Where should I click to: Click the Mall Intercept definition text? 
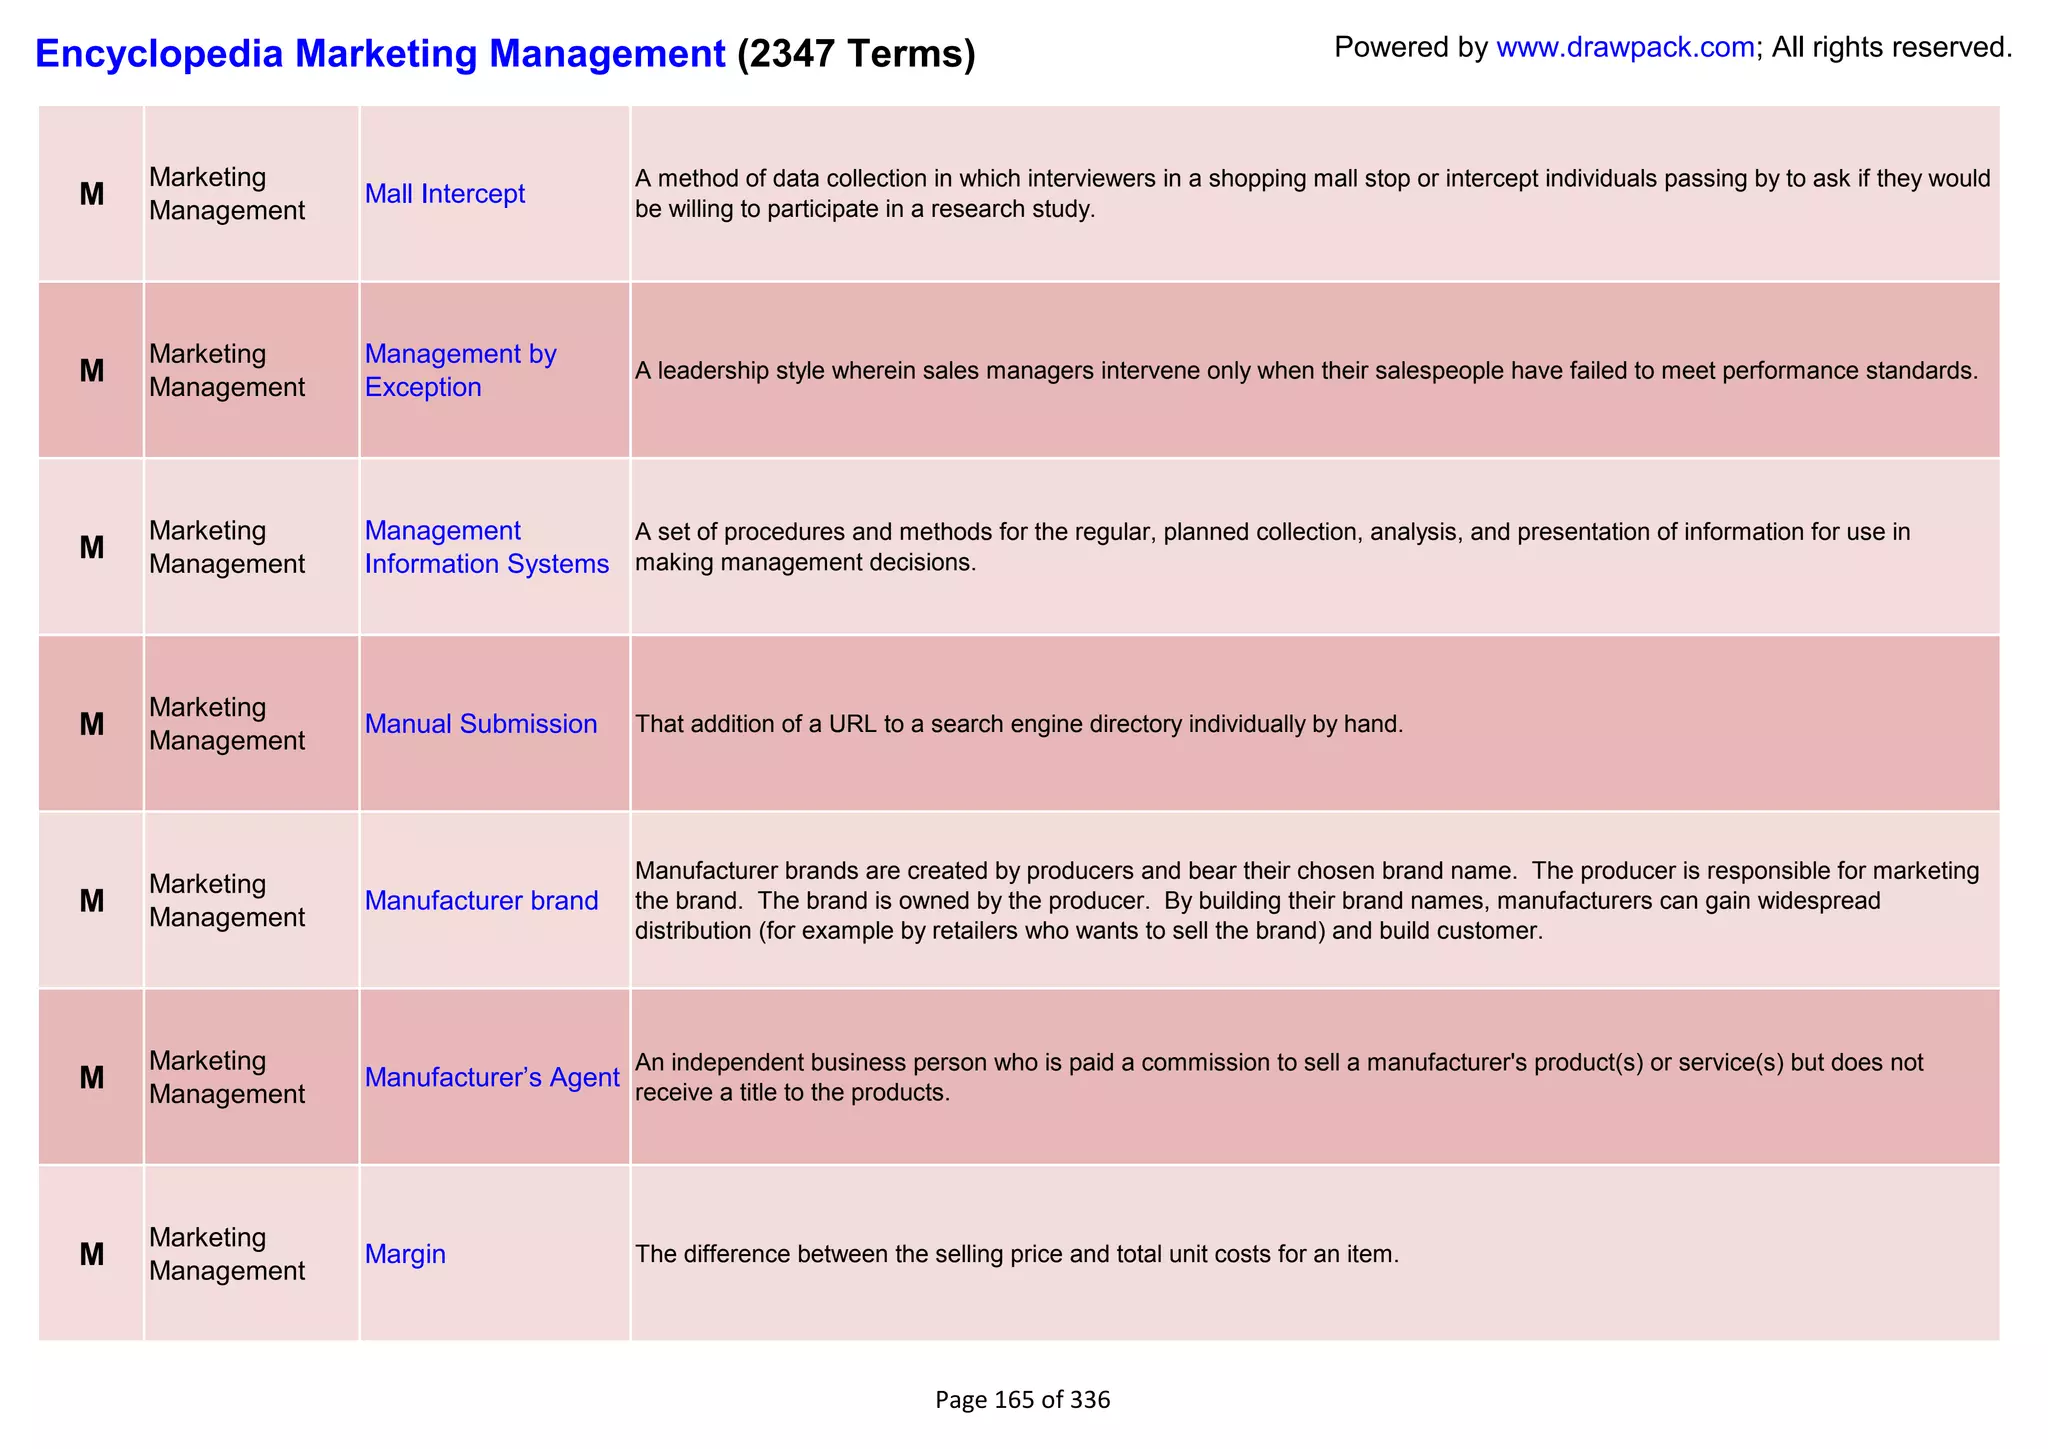(1312, 194)
